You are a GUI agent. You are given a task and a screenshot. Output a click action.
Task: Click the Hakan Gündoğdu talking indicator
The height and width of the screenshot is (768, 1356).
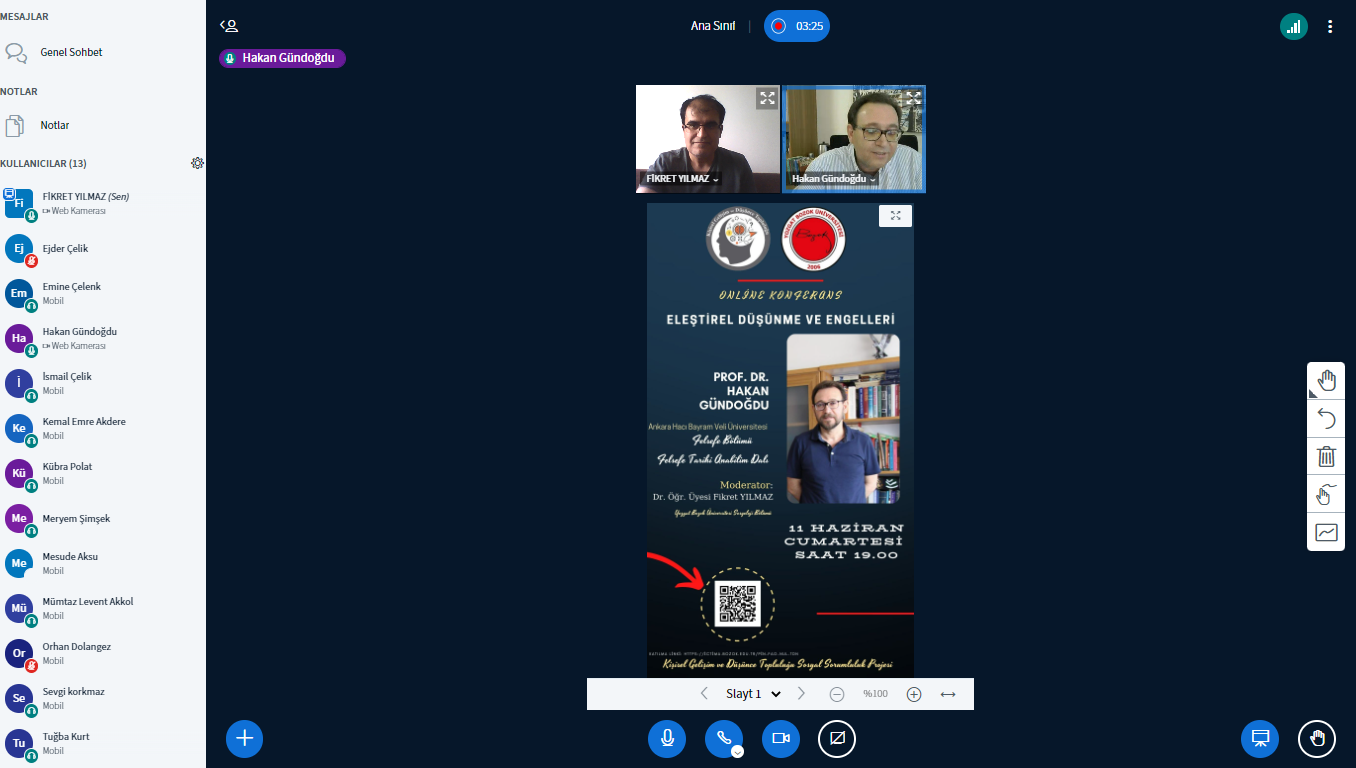coord(282,58)
